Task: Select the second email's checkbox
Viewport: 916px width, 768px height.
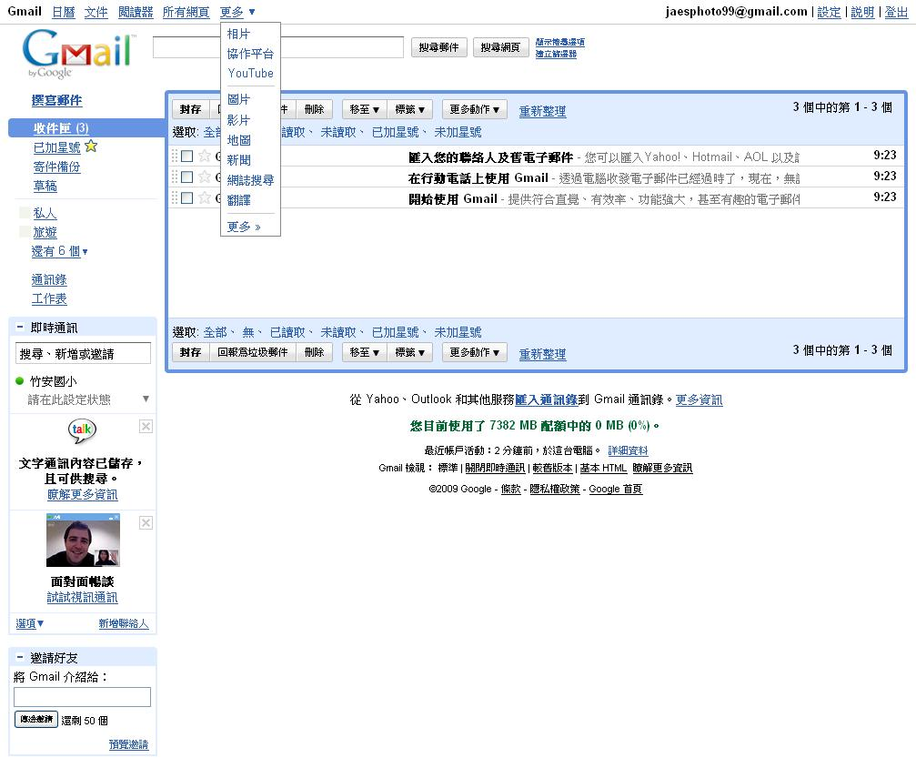Action: [187, 177]
